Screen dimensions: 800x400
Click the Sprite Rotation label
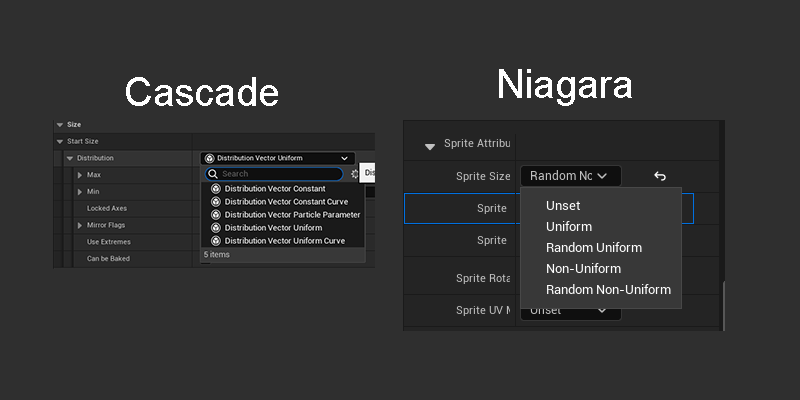tap(483, 278)
